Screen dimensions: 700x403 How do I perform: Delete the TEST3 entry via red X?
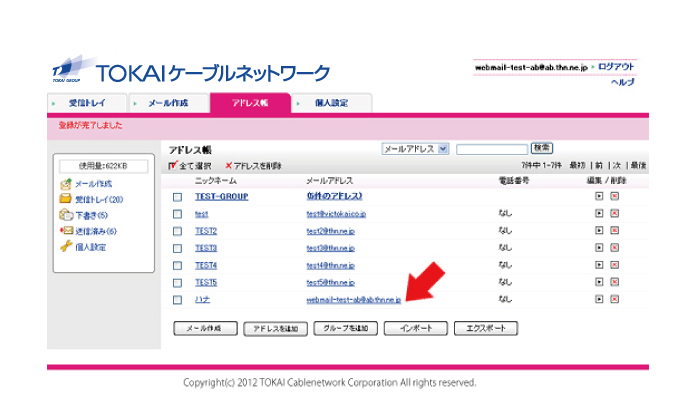pos(615,248)
